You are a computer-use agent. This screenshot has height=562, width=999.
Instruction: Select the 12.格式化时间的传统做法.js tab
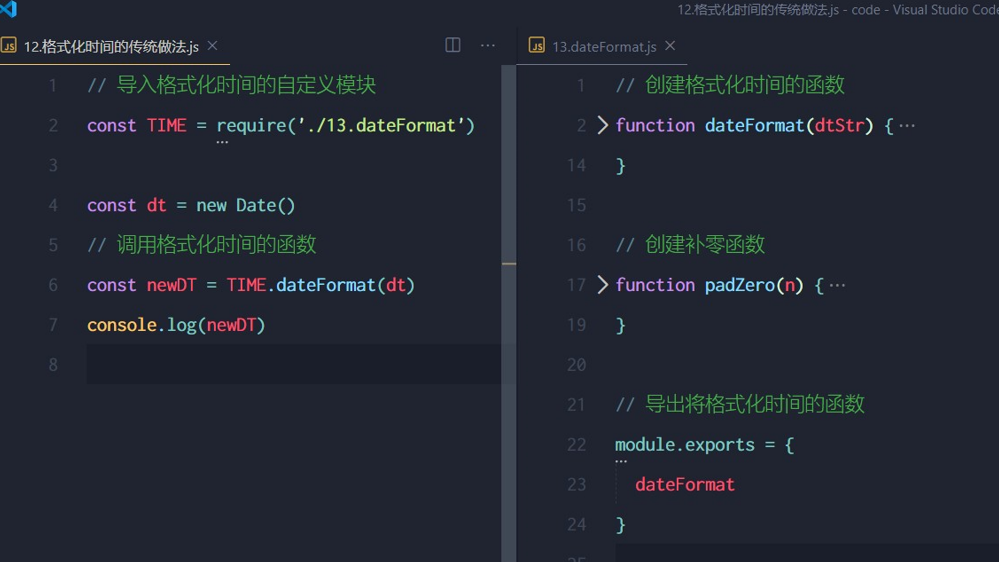[x=110, y=46]
